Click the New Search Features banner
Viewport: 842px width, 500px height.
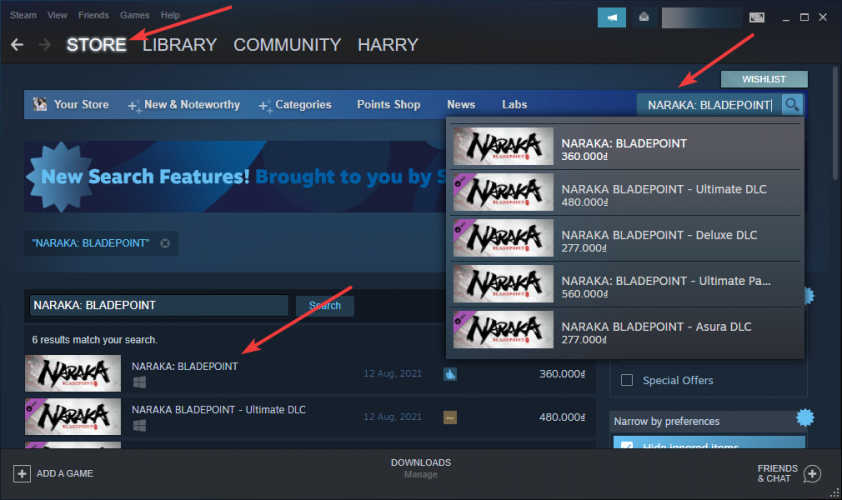click(x=235, y=177)
